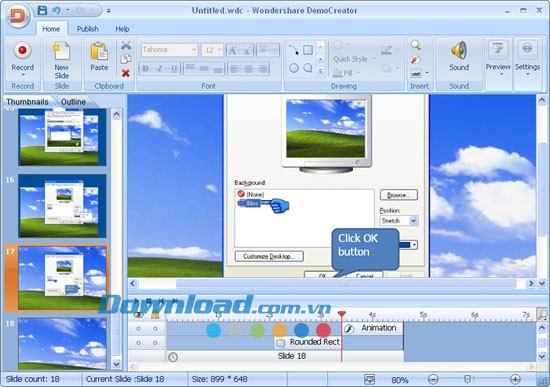Insert an image from the Insert group
550x387 pixels.
click(416, 73)
